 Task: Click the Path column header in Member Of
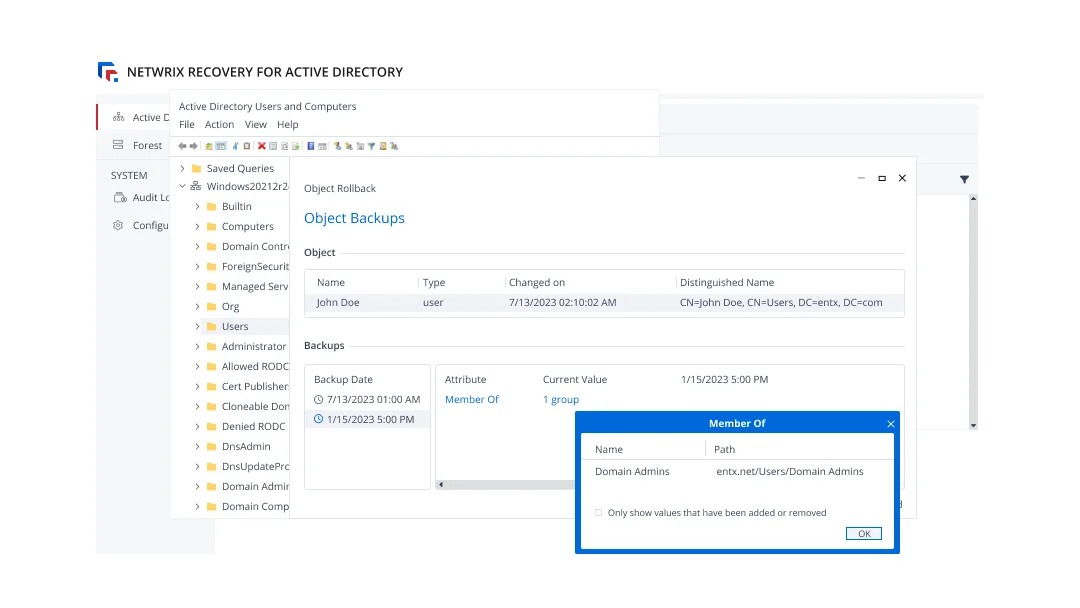(724, 449)
